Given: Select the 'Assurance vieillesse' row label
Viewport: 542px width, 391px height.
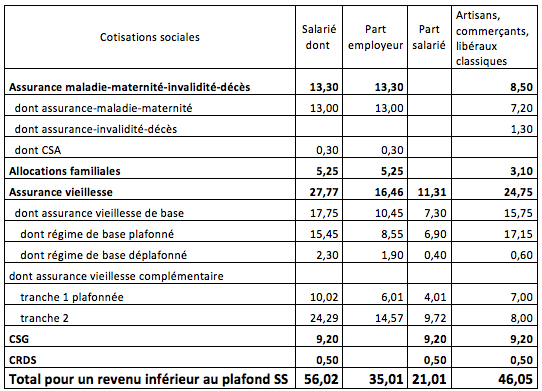Looking at the screenshot, I should (61, 192).
